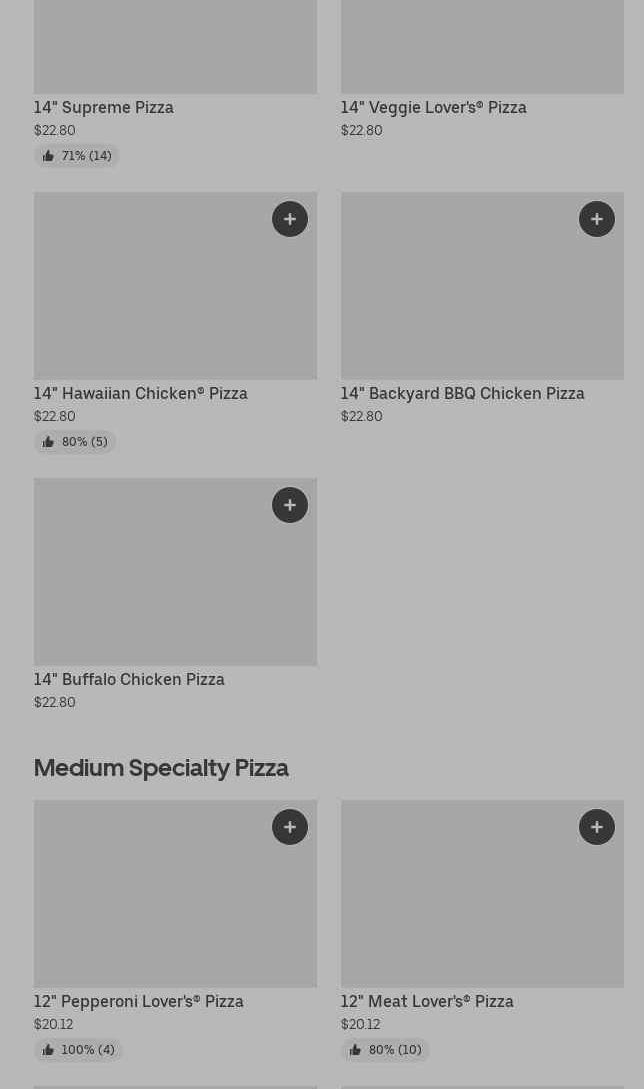Select the 14" Backyard BBQ Chicken Pizza name
The height and width of the screenshot is (1089, 644).
pyautogui.click(x=462, y=393)
